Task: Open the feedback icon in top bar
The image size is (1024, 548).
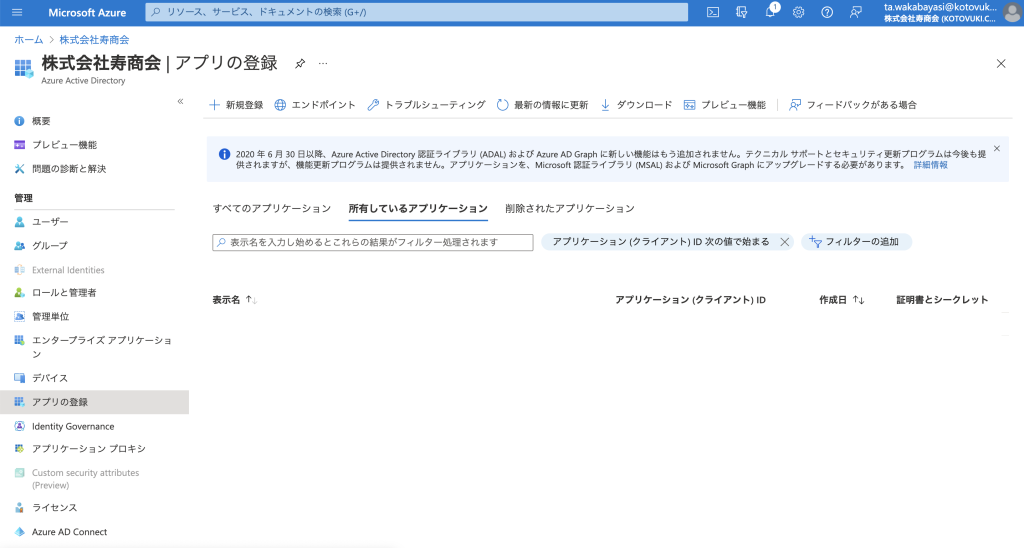Action: pos(856,12)
